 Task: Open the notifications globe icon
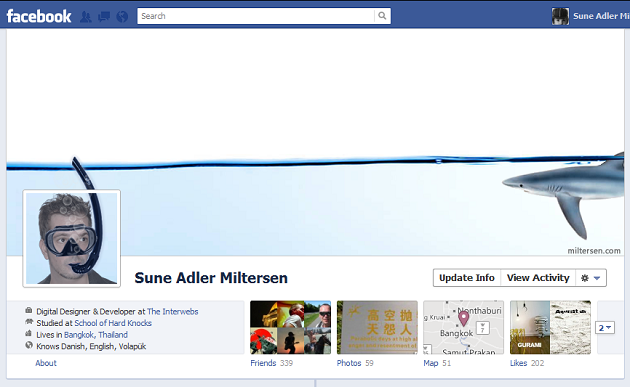pos(122,16)
